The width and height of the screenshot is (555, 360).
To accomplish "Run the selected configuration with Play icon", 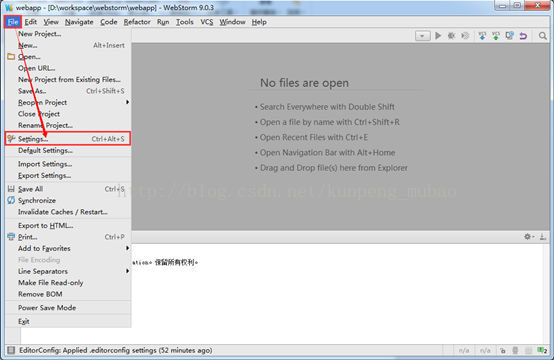I will point(438,36).
